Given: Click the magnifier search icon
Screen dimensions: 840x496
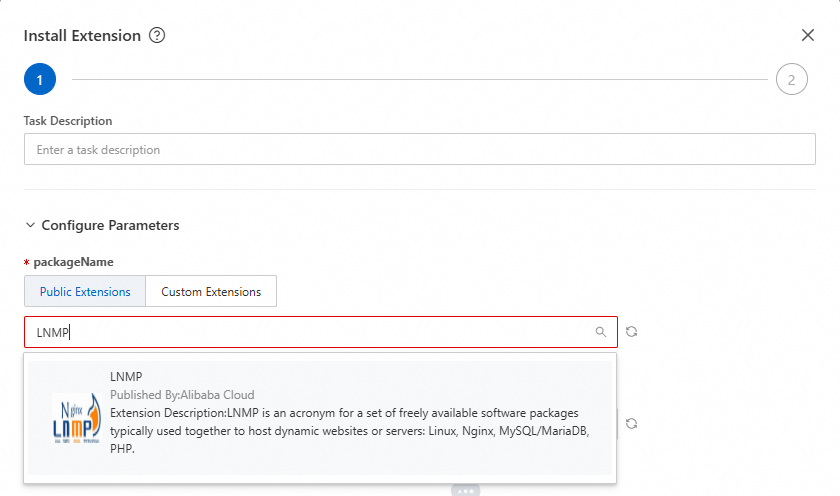Looking at the screenshot, I should coord(601,332).
